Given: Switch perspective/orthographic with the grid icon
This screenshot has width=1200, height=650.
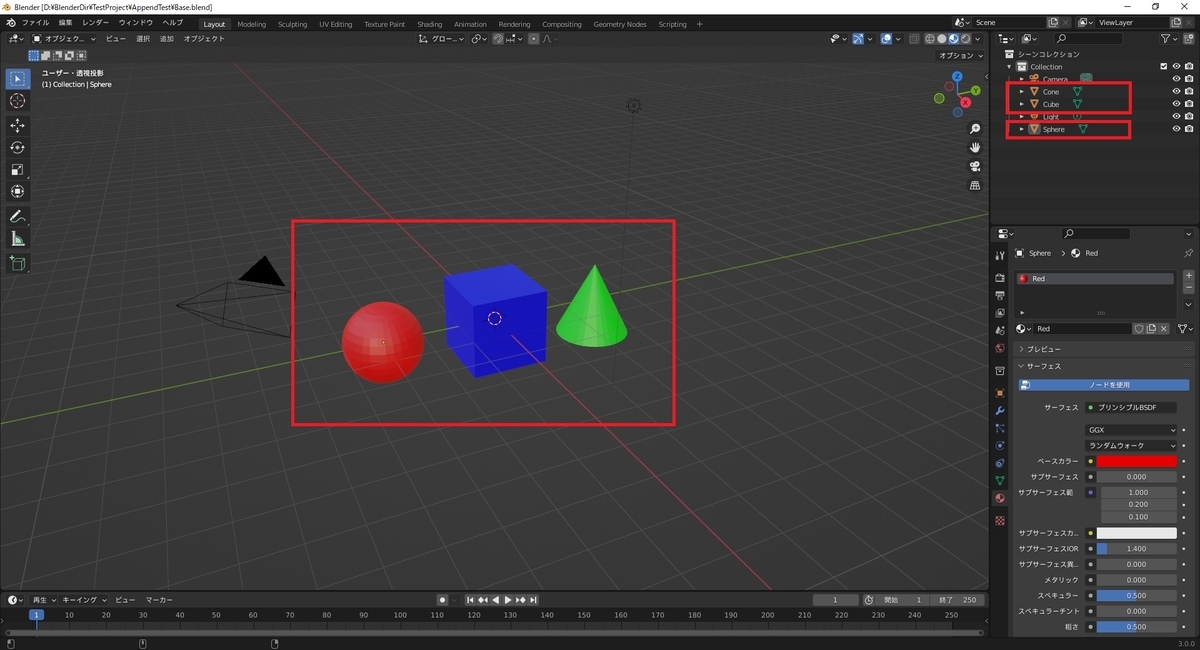Looking at the screenshot, I should coord(975,185).
